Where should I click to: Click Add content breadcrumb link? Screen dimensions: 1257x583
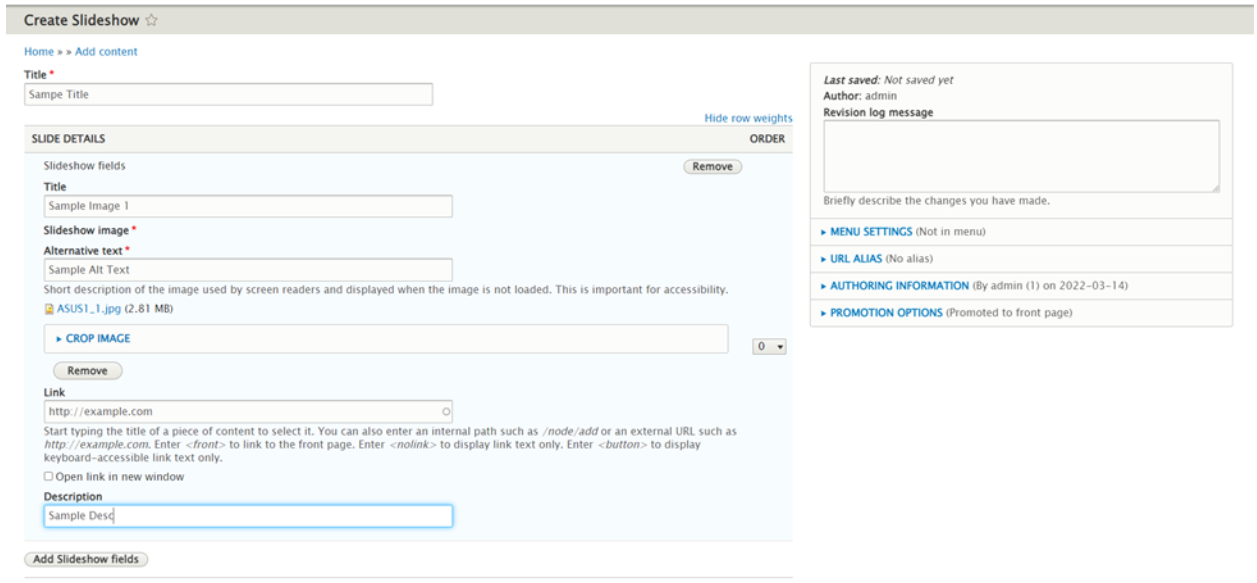tap(106, 52)
